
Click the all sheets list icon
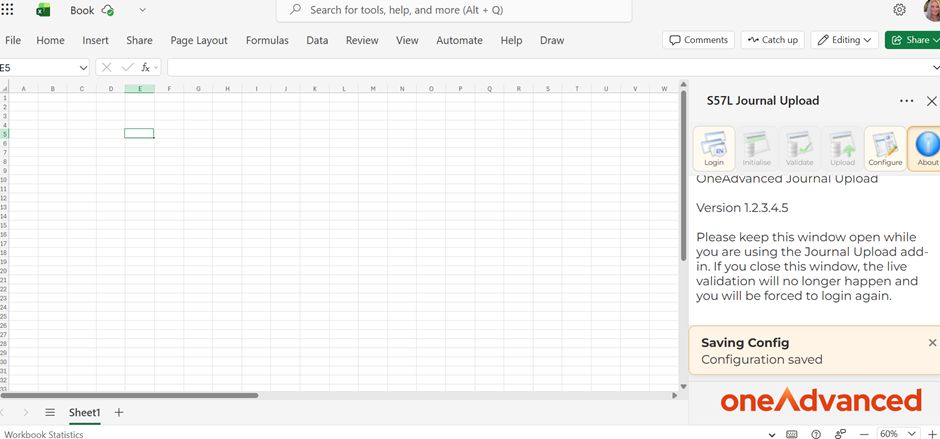point(50,412)
